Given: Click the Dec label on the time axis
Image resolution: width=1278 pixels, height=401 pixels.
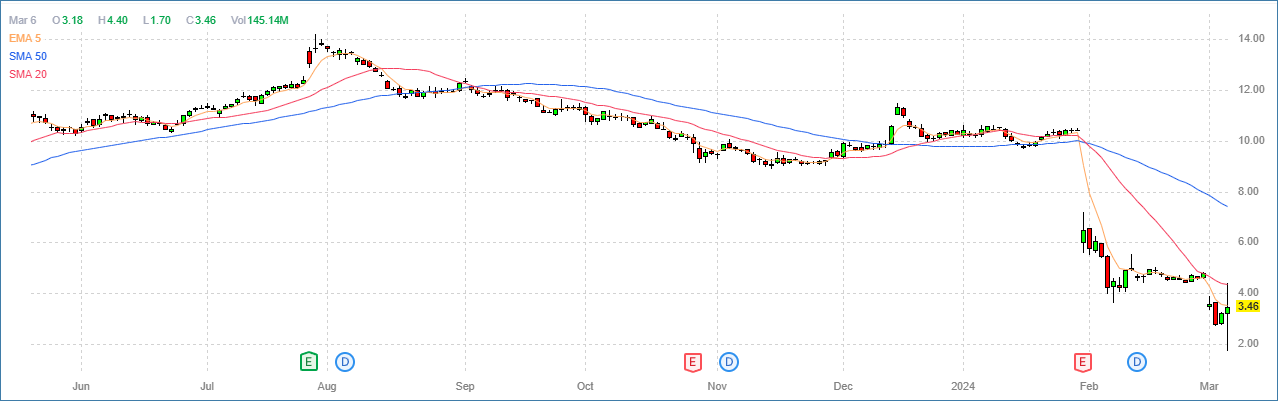Looking at the screenshot, I should pyautogui.click(x=843, y=386).
